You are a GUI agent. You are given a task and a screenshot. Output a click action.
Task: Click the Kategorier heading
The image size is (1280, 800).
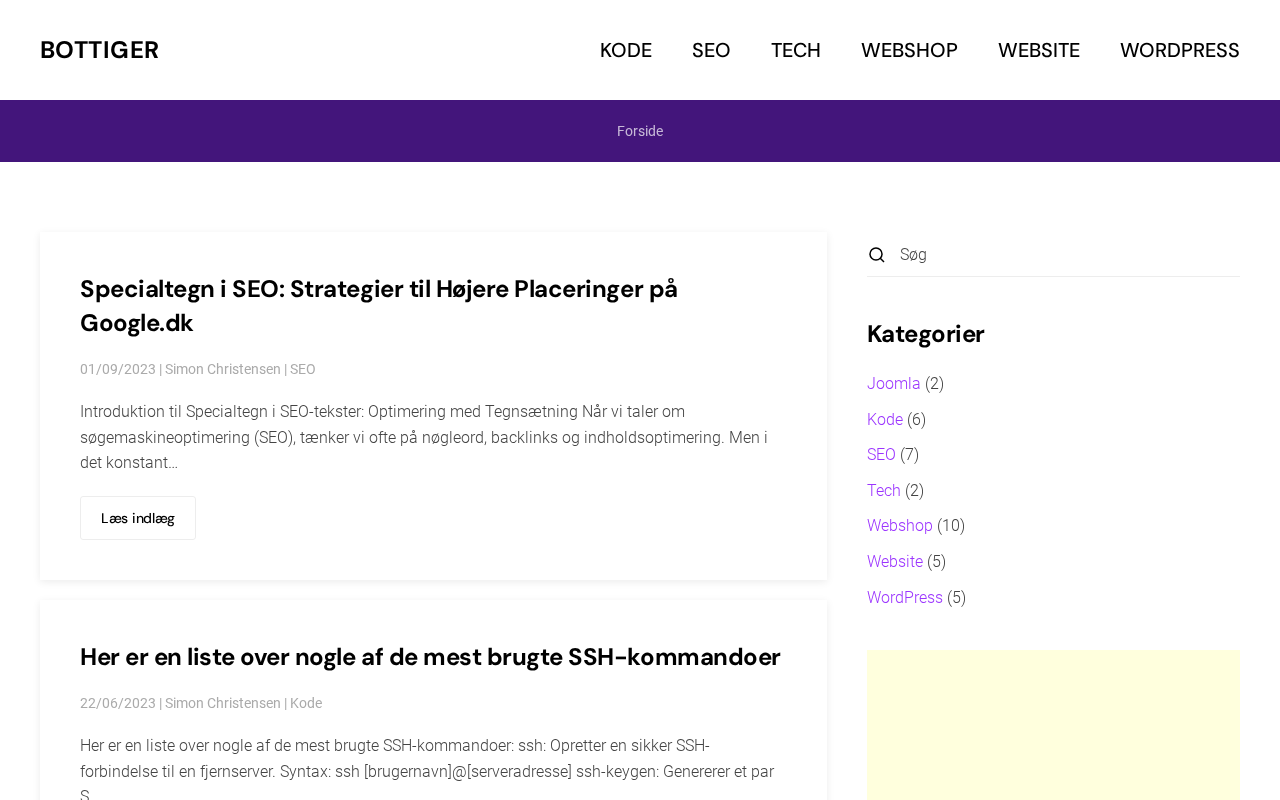926,334
